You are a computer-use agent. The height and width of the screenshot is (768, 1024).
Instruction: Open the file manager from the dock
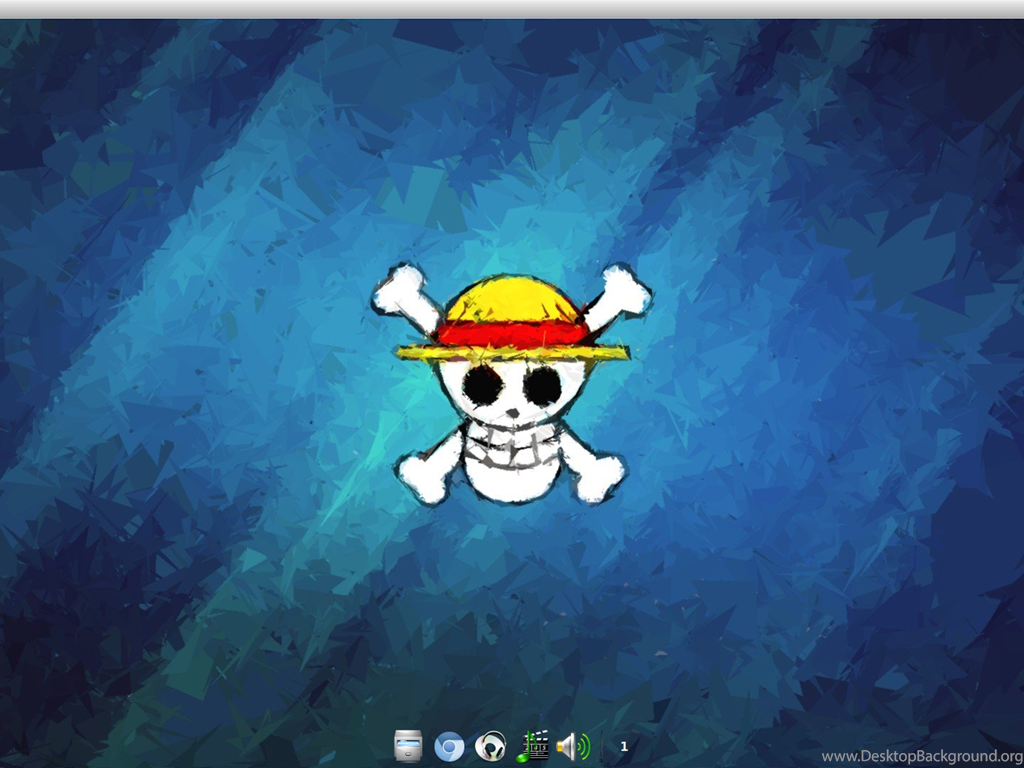click(x=408, y=746)
